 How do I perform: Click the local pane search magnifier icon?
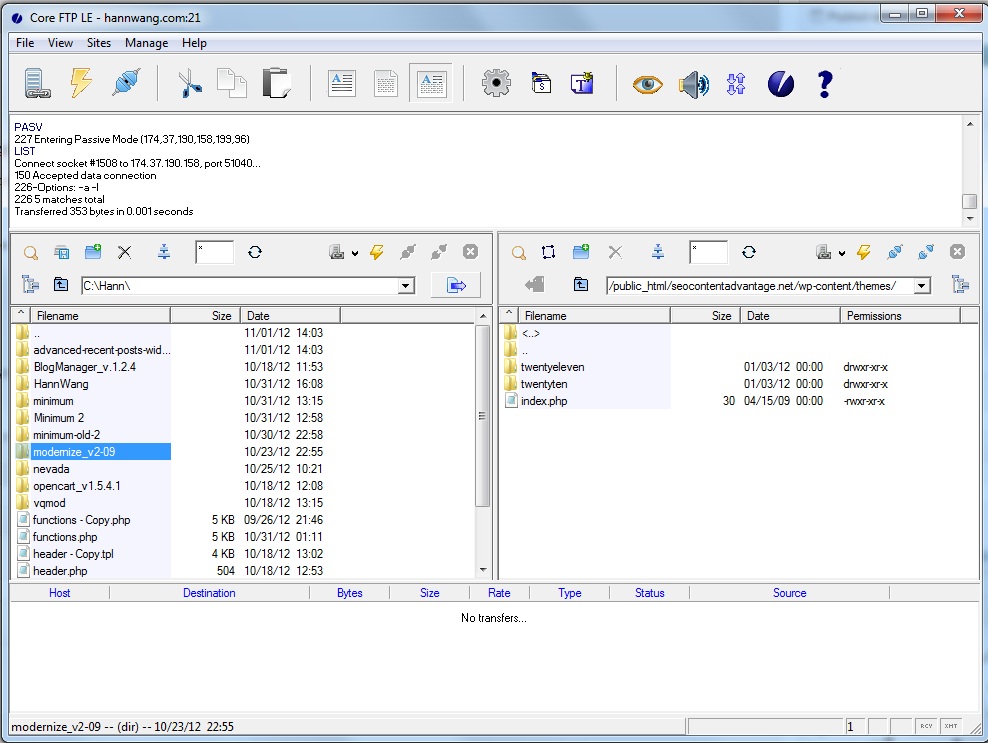click(x=30, y=253)
